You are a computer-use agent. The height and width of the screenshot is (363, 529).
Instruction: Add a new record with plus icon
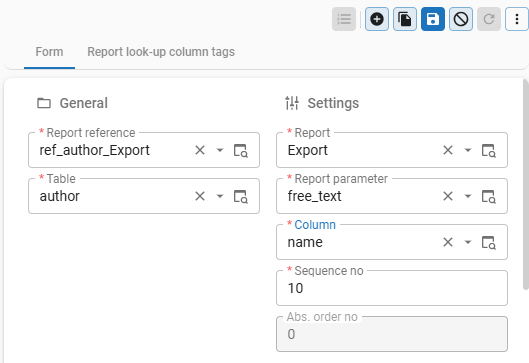pos(377,19)
